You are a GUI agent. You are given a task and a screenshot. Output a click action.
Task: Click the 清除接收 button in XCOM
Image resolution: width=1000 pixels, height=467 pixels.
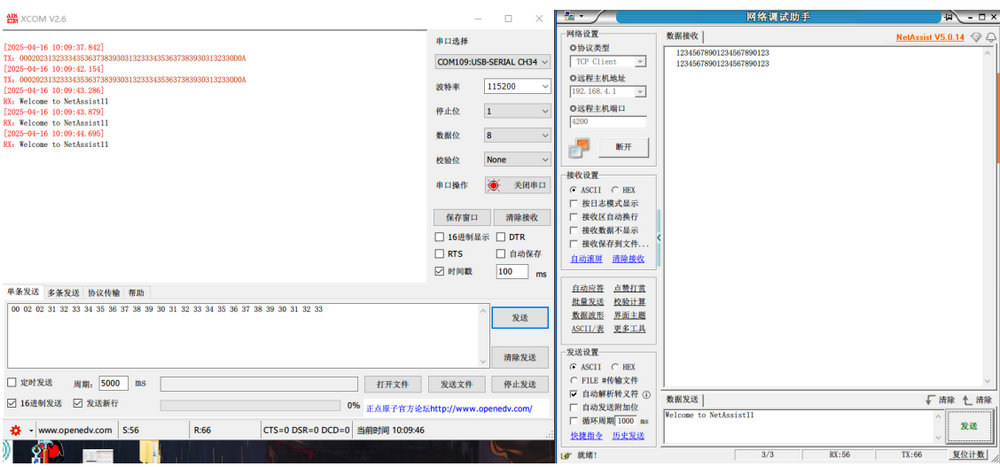(521, 217)
